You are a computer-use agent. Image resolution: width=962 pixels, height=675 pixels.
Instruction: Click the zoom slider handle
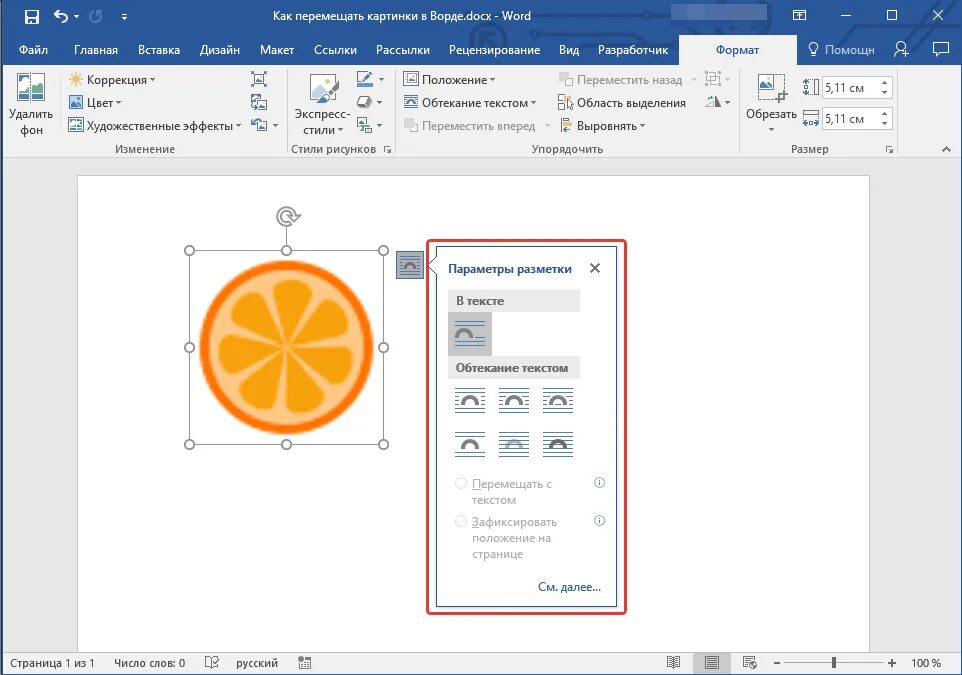(x=834, y=663)
